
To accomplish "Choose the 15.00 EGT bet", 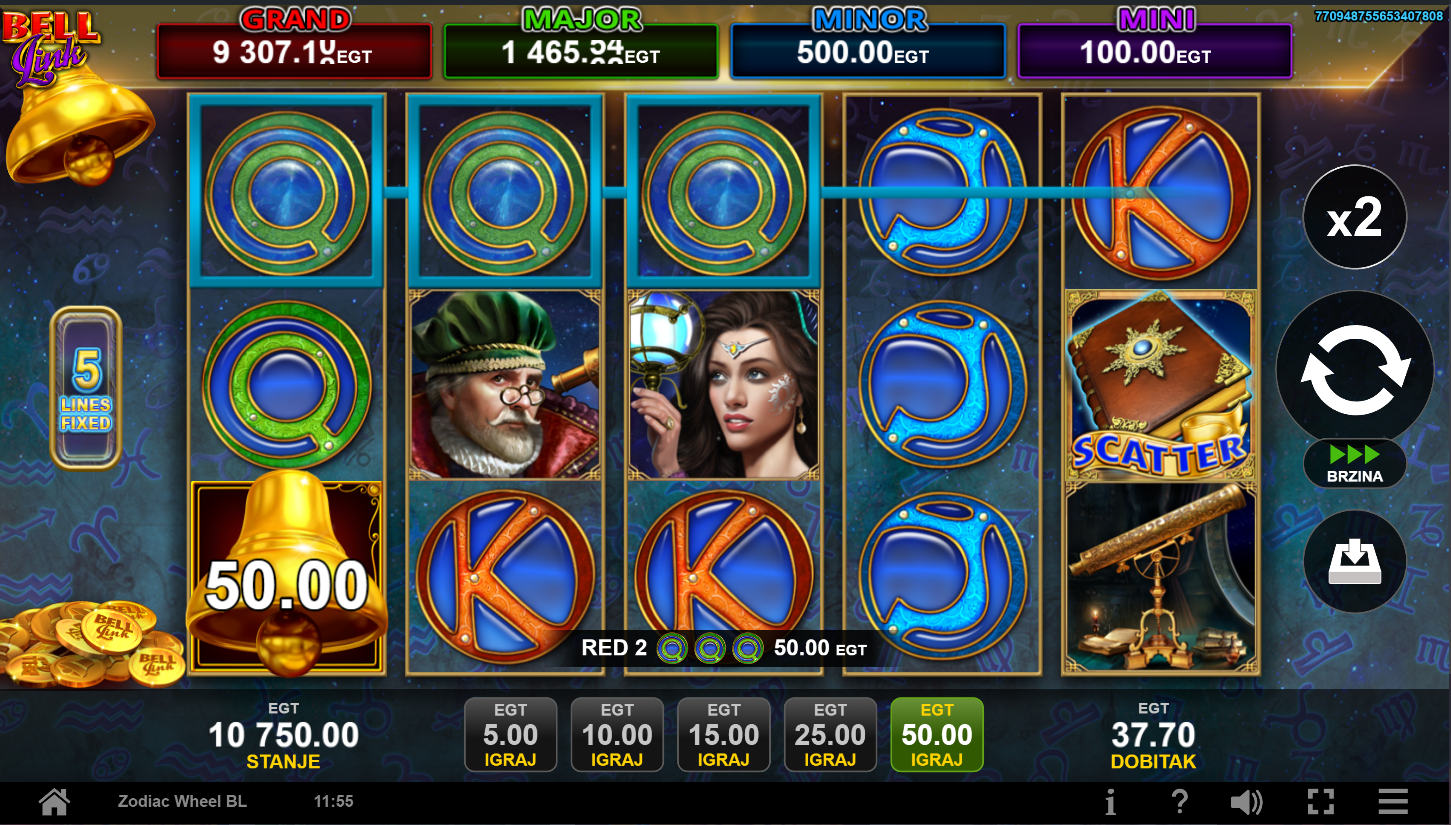I will 724,735.
